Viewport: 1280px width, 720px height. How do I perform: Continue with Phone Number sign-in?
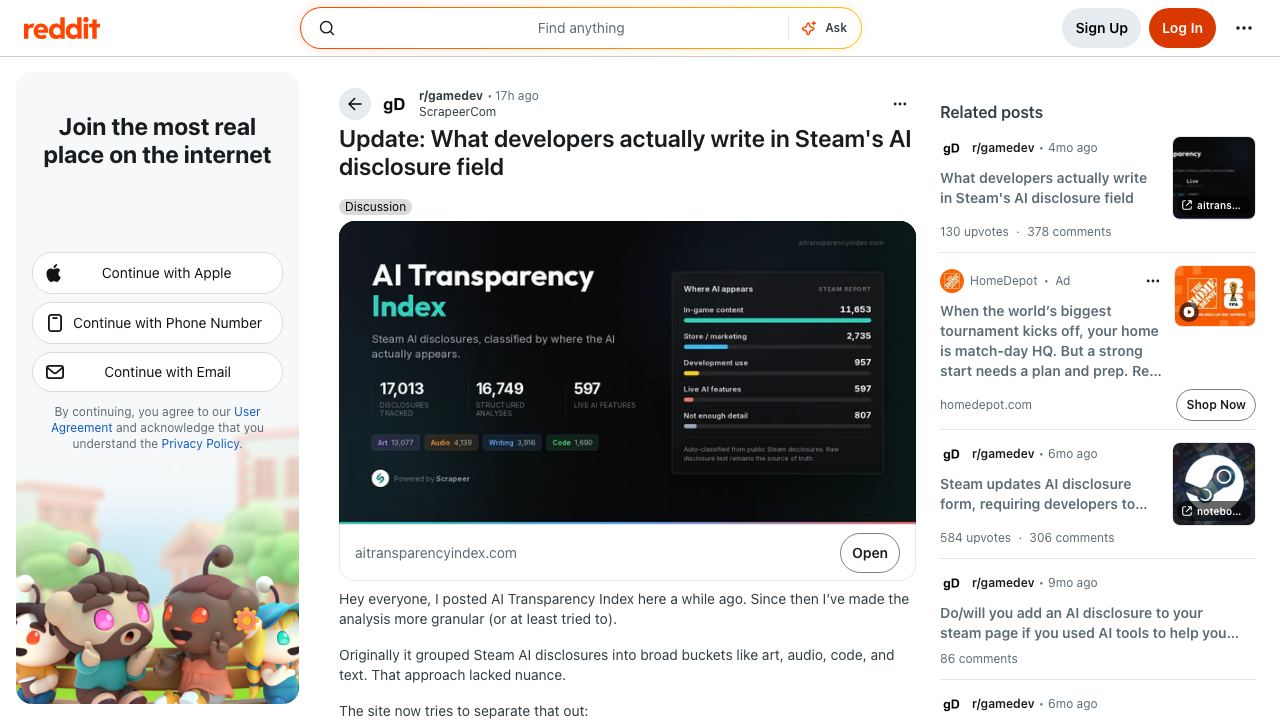pos(157,323)
